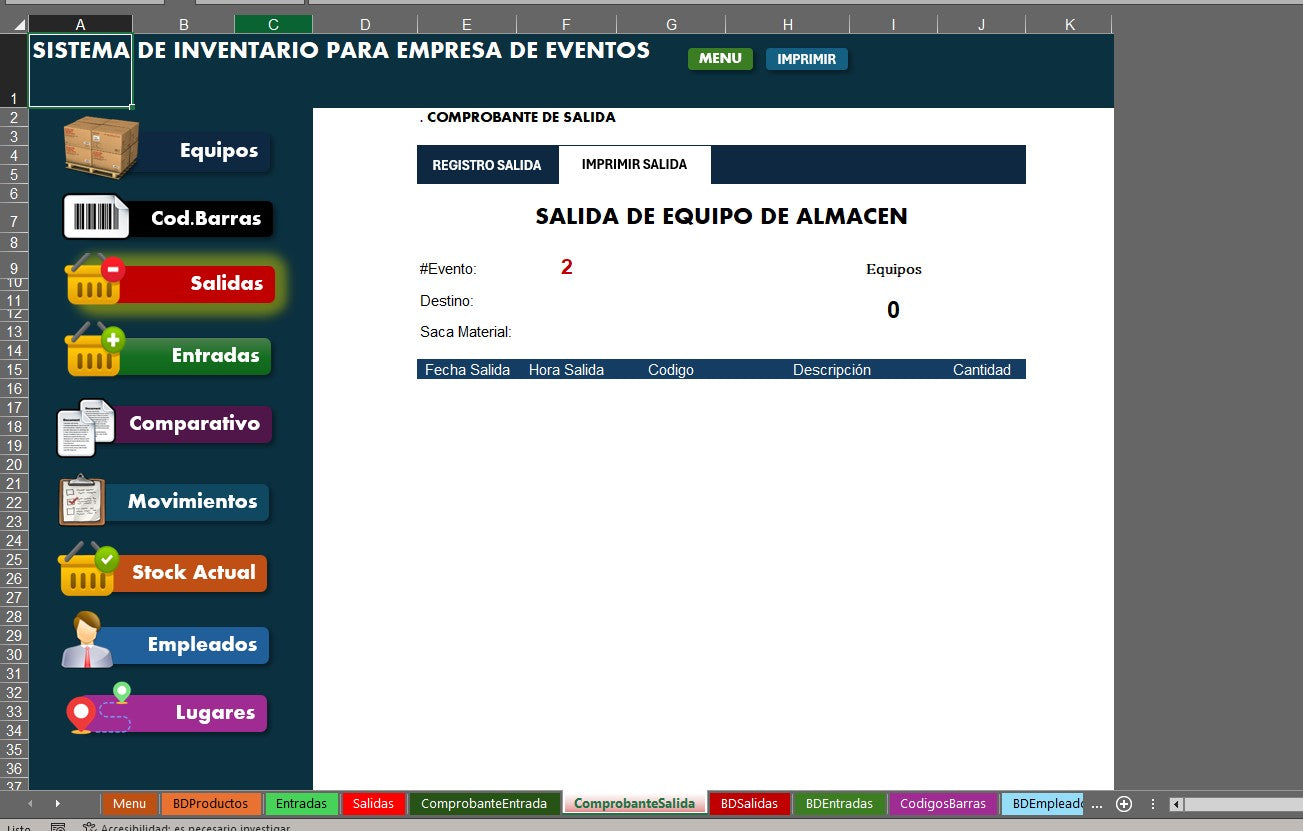Click the horizontal scrollbar left arrow
Viewport: 1303px width, 831px height.
pos(1177,804)
